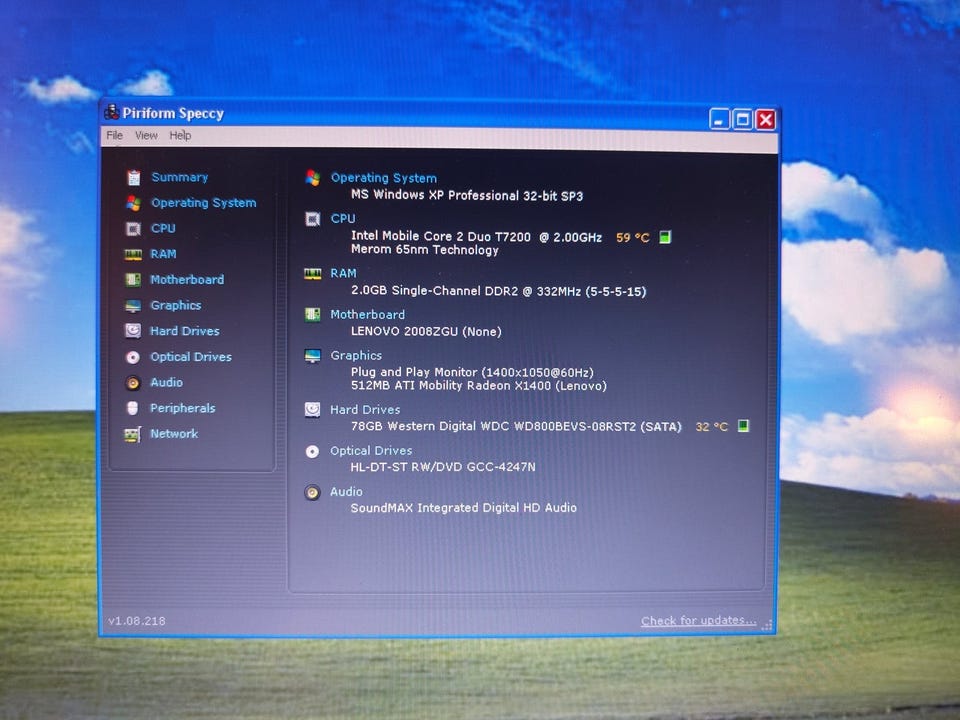Select Operating System in the sidebar

(203, 203)
